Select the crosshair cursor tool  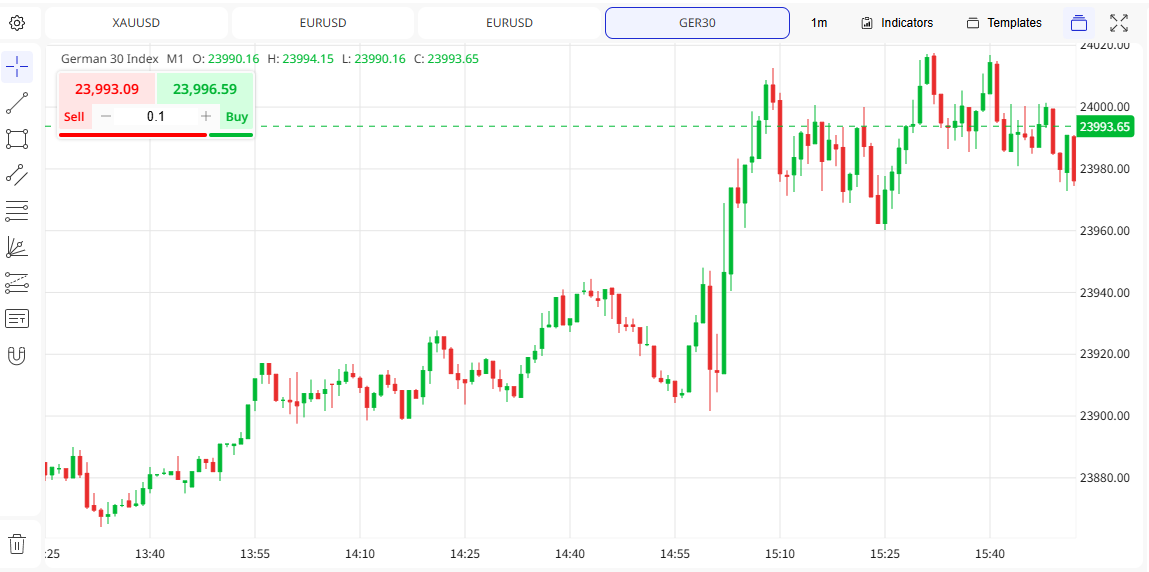tap(17, 67)
